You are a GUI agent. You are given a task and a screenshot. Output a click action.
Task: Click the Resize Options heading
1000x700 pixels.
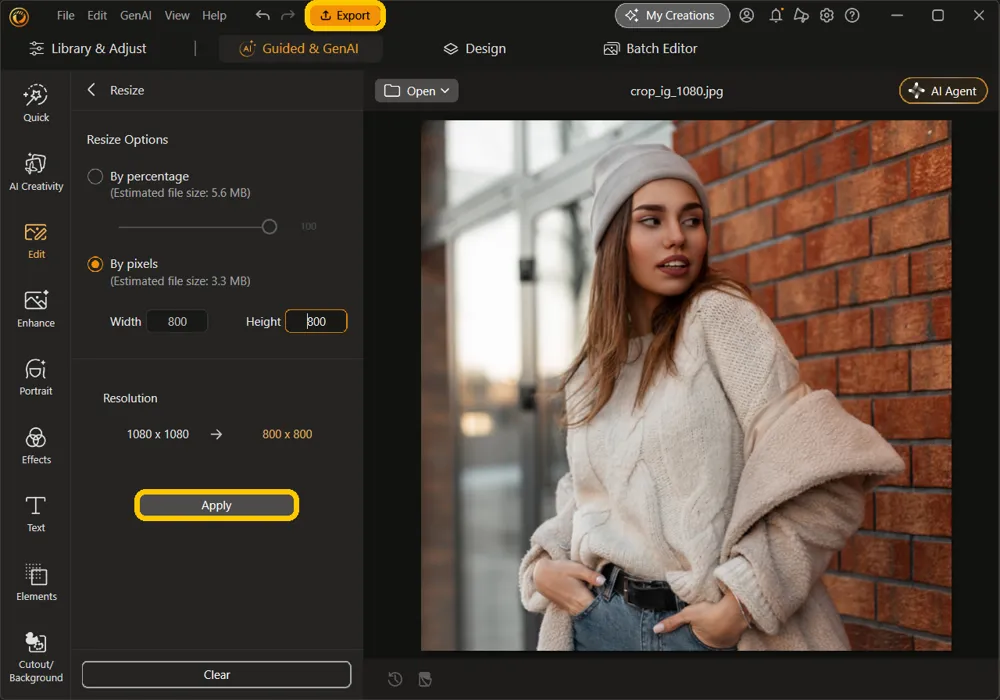tap(128, 140)
